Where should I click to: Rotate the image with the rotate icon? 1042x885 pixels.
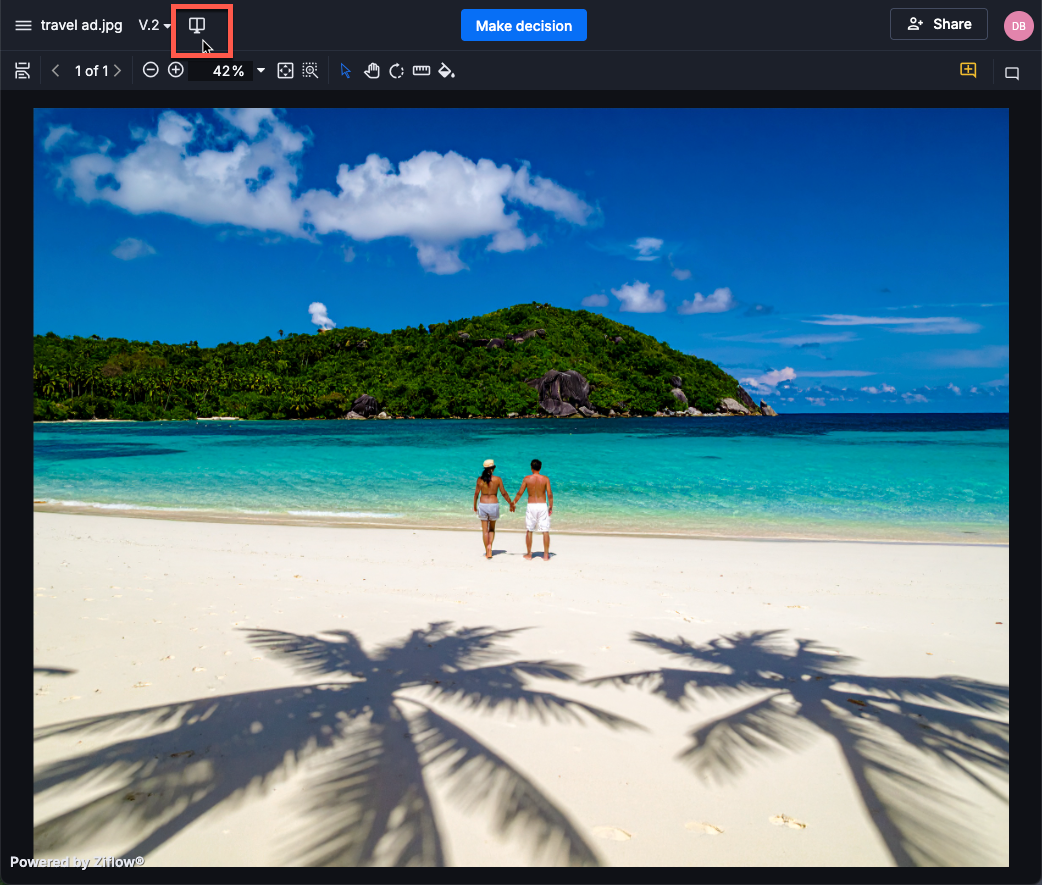(x=396, y=70)
